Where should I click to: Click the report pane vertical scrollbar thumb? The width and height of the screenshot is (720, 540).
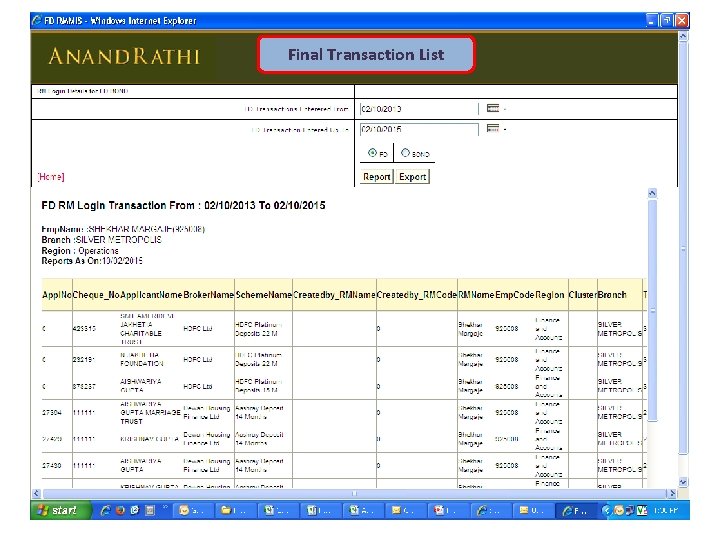(x=652, y=310)
